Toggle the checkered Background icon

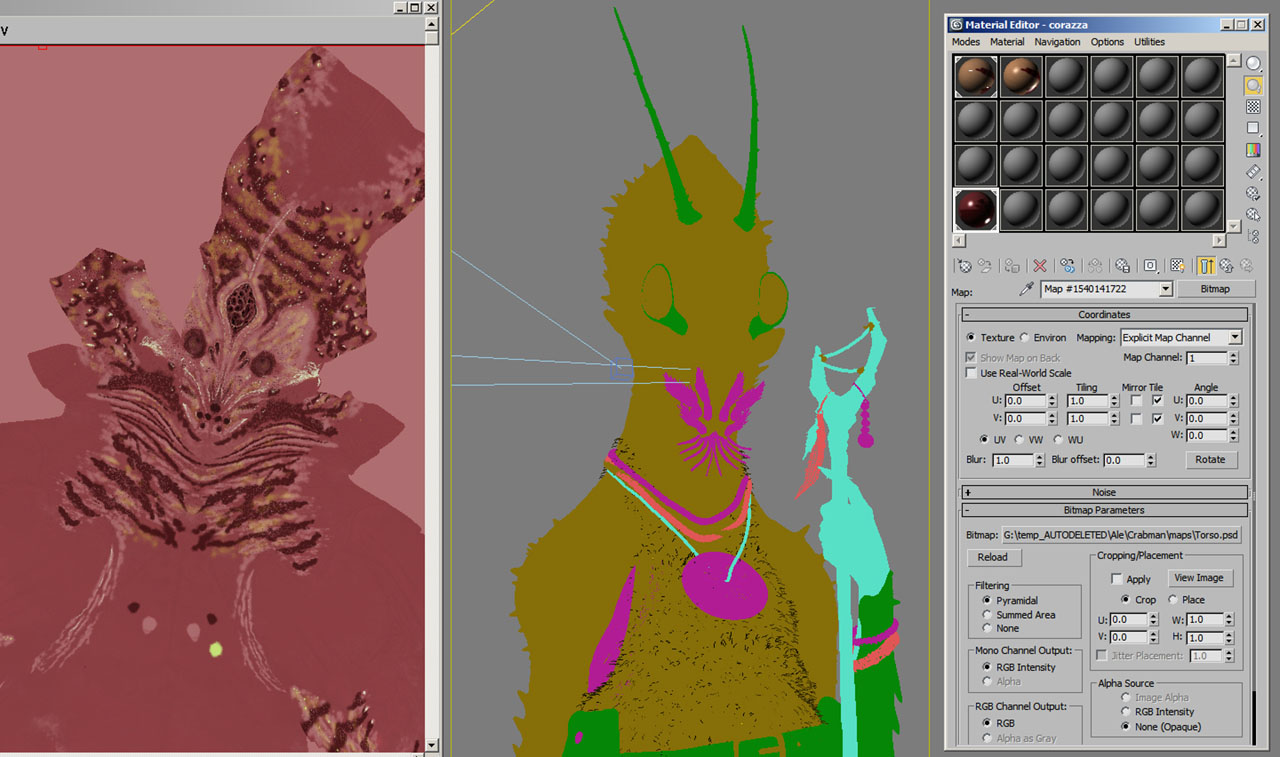1253,106
